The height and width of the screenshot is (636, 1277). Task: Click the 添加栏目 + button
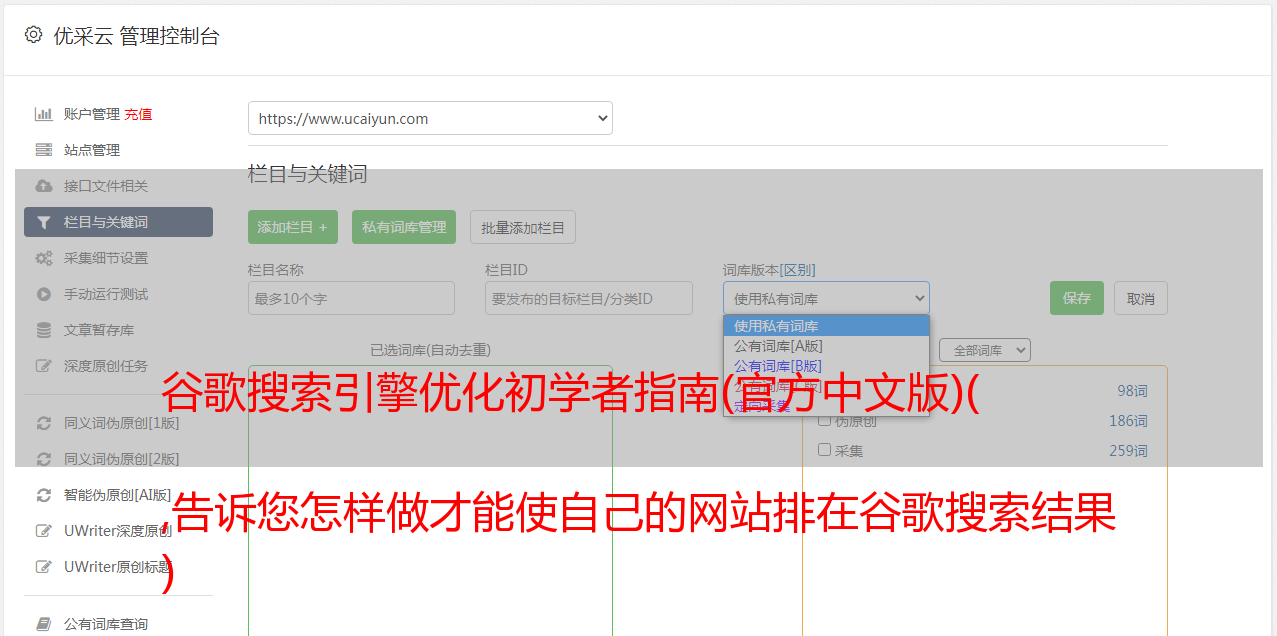coord(293,227)
